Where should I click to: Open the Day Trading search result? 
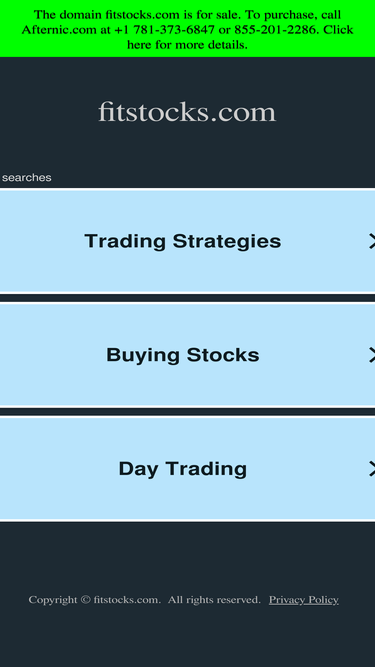tap(188, 469)
